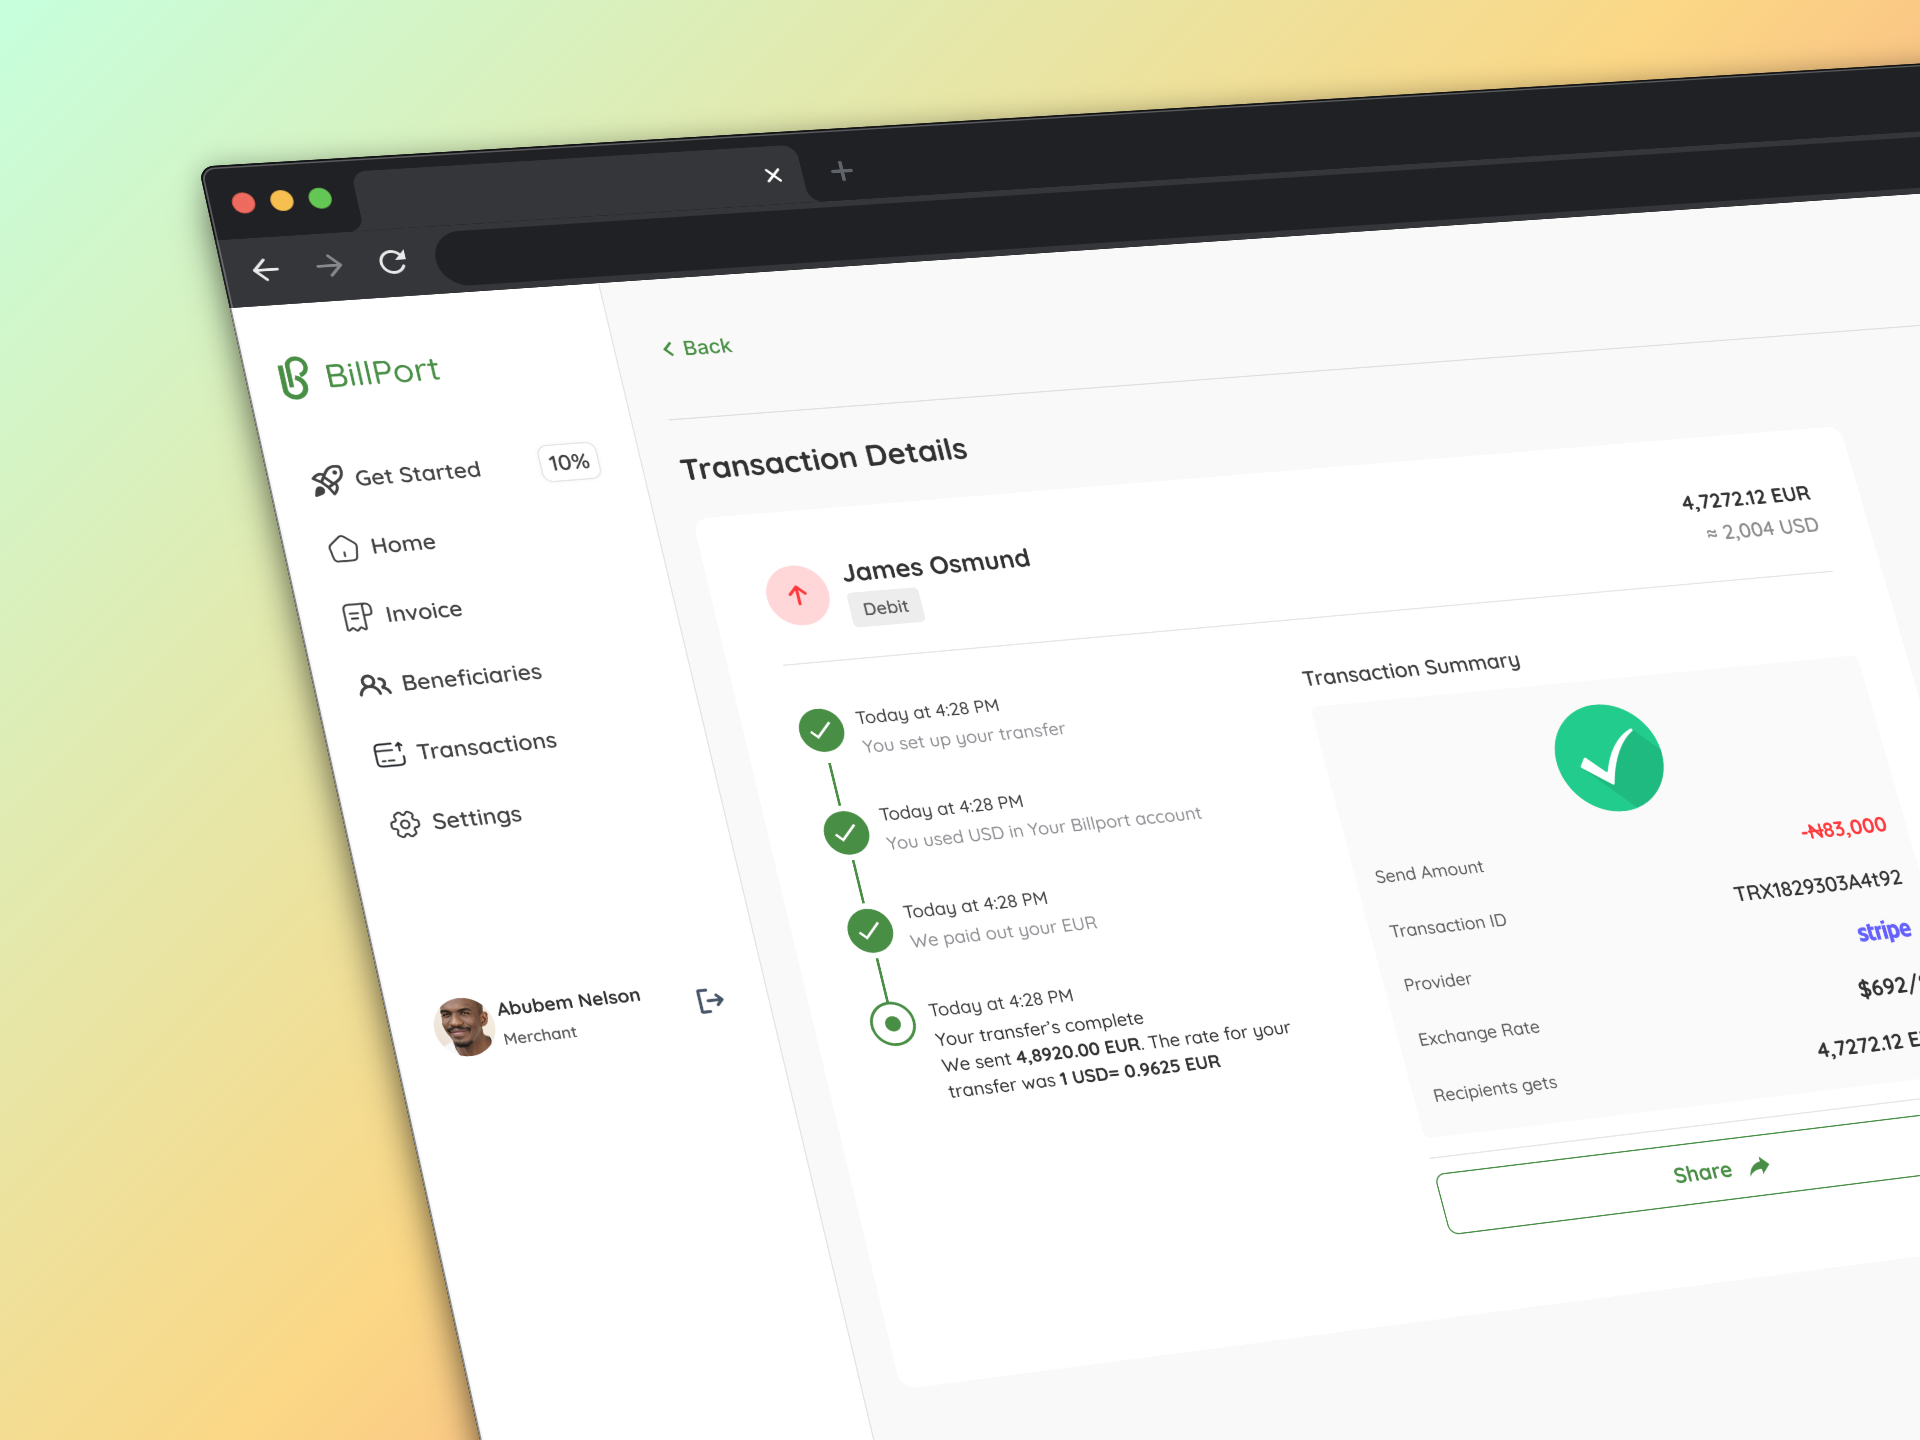Click the Stripe provider logo
1920x1440 pixels.
point(1884,931)
